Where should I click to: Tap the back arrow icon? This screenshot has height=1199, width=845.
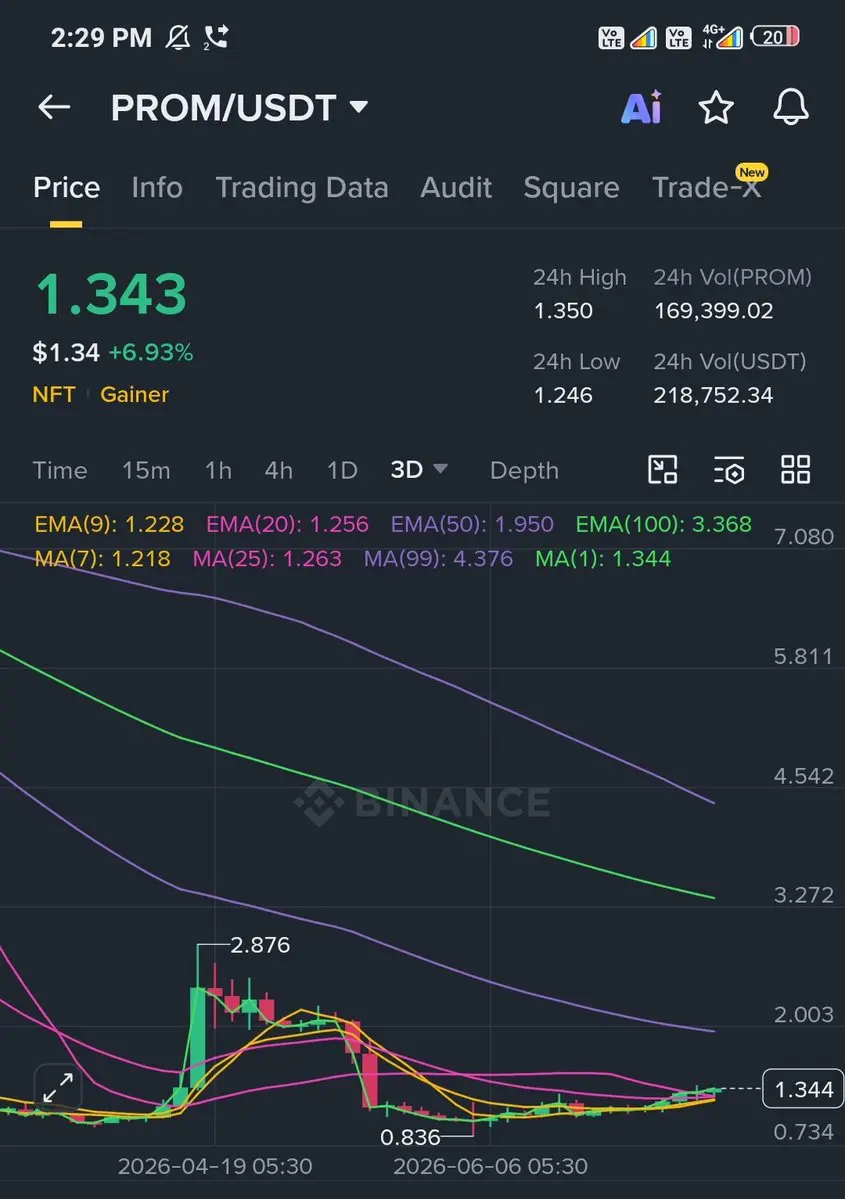[x=54, y=107]
